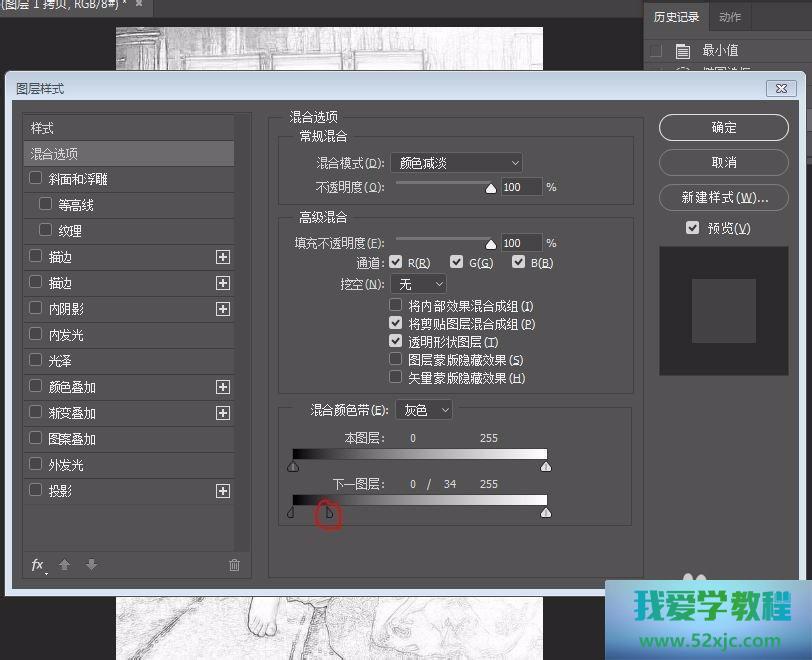Click the move effect up arrow

(x=65, y=565)
